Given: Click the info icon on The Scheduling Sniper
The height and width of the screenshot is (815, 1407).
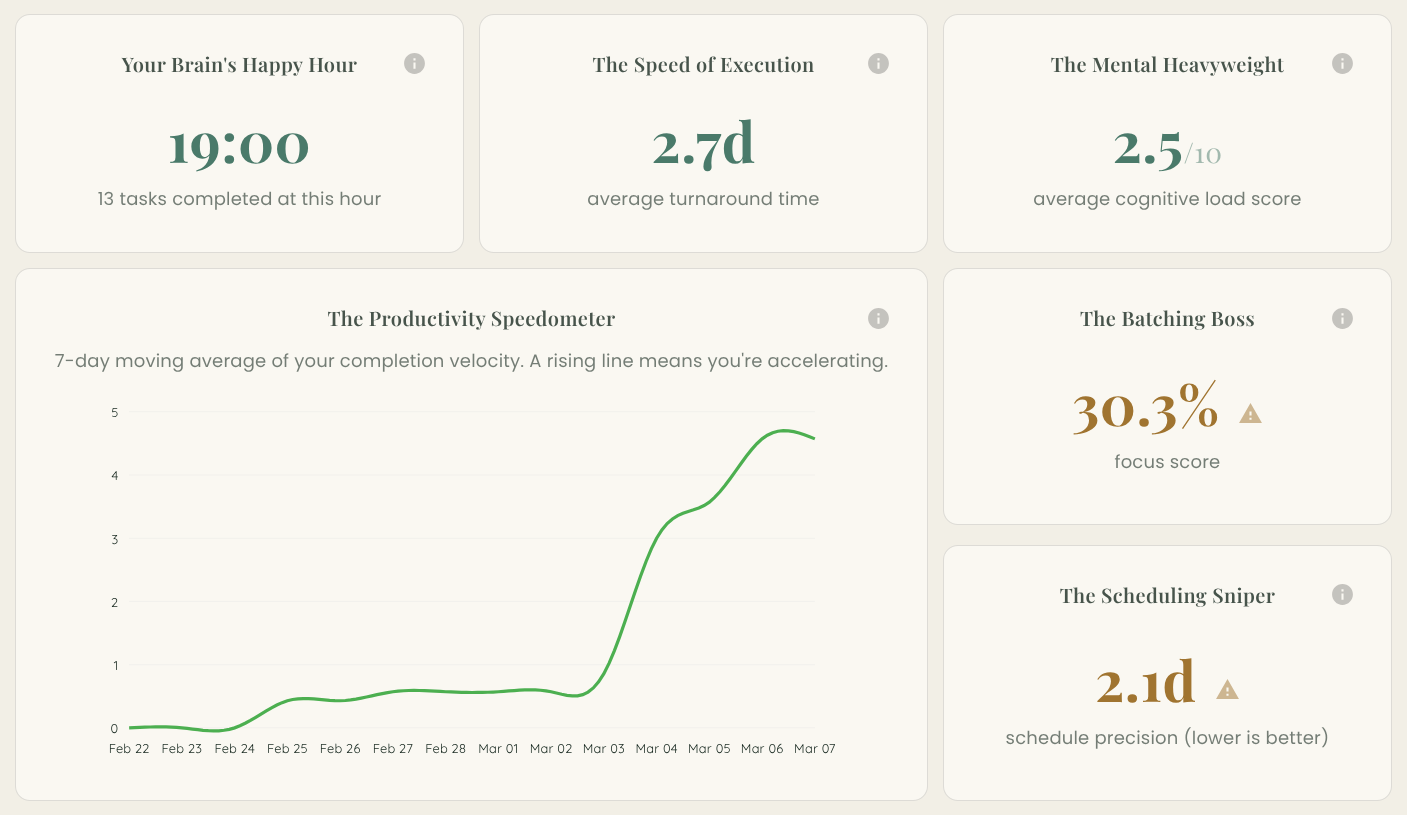Looking at the screenshot, I should coord(1343,594).
